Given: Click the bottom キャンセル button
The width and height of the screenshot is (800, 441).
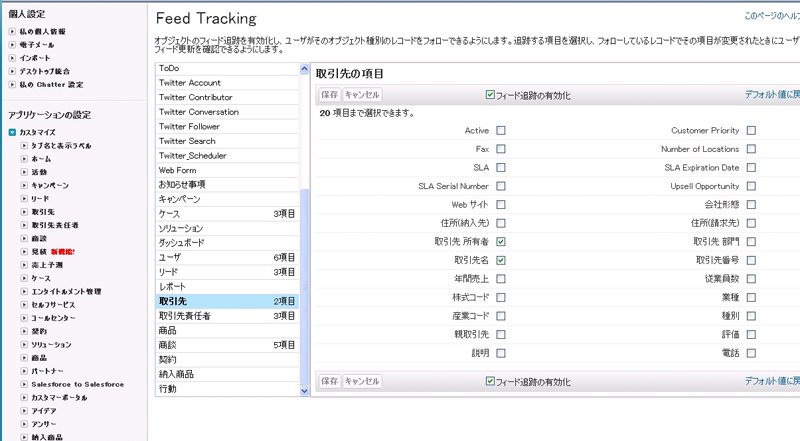Looking at the screenshot, I should [362, 381].
